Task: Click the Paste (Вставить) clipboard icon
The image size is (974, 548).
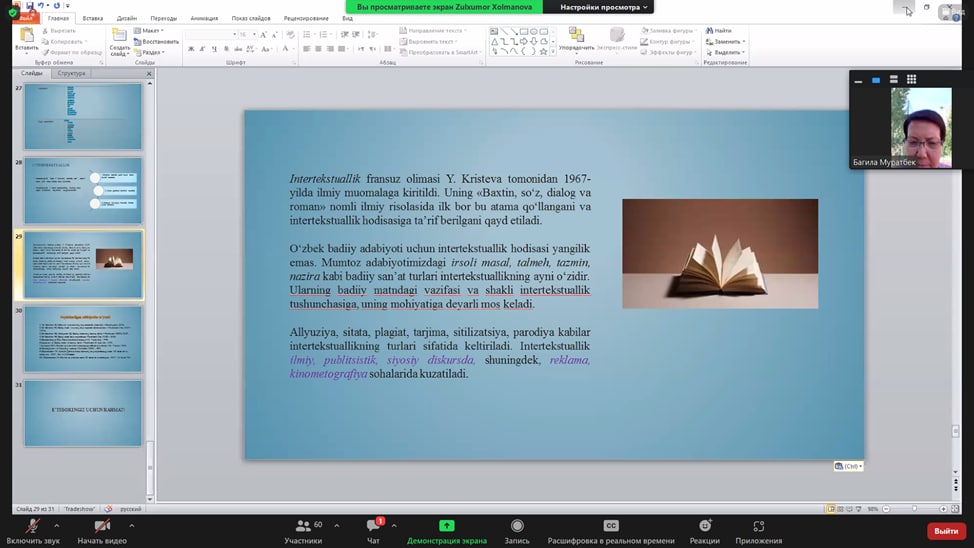Action: [26, 36]
